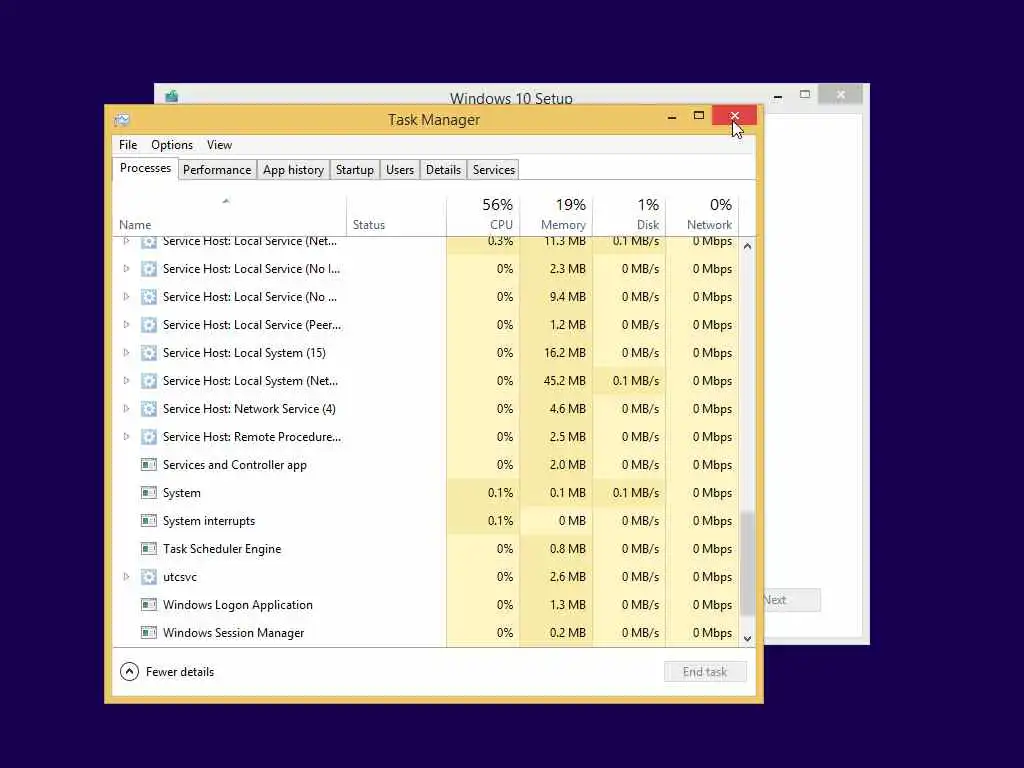1024x768 pixels.
Task: Switch to the Performance tab
Action: coord(217,170)
